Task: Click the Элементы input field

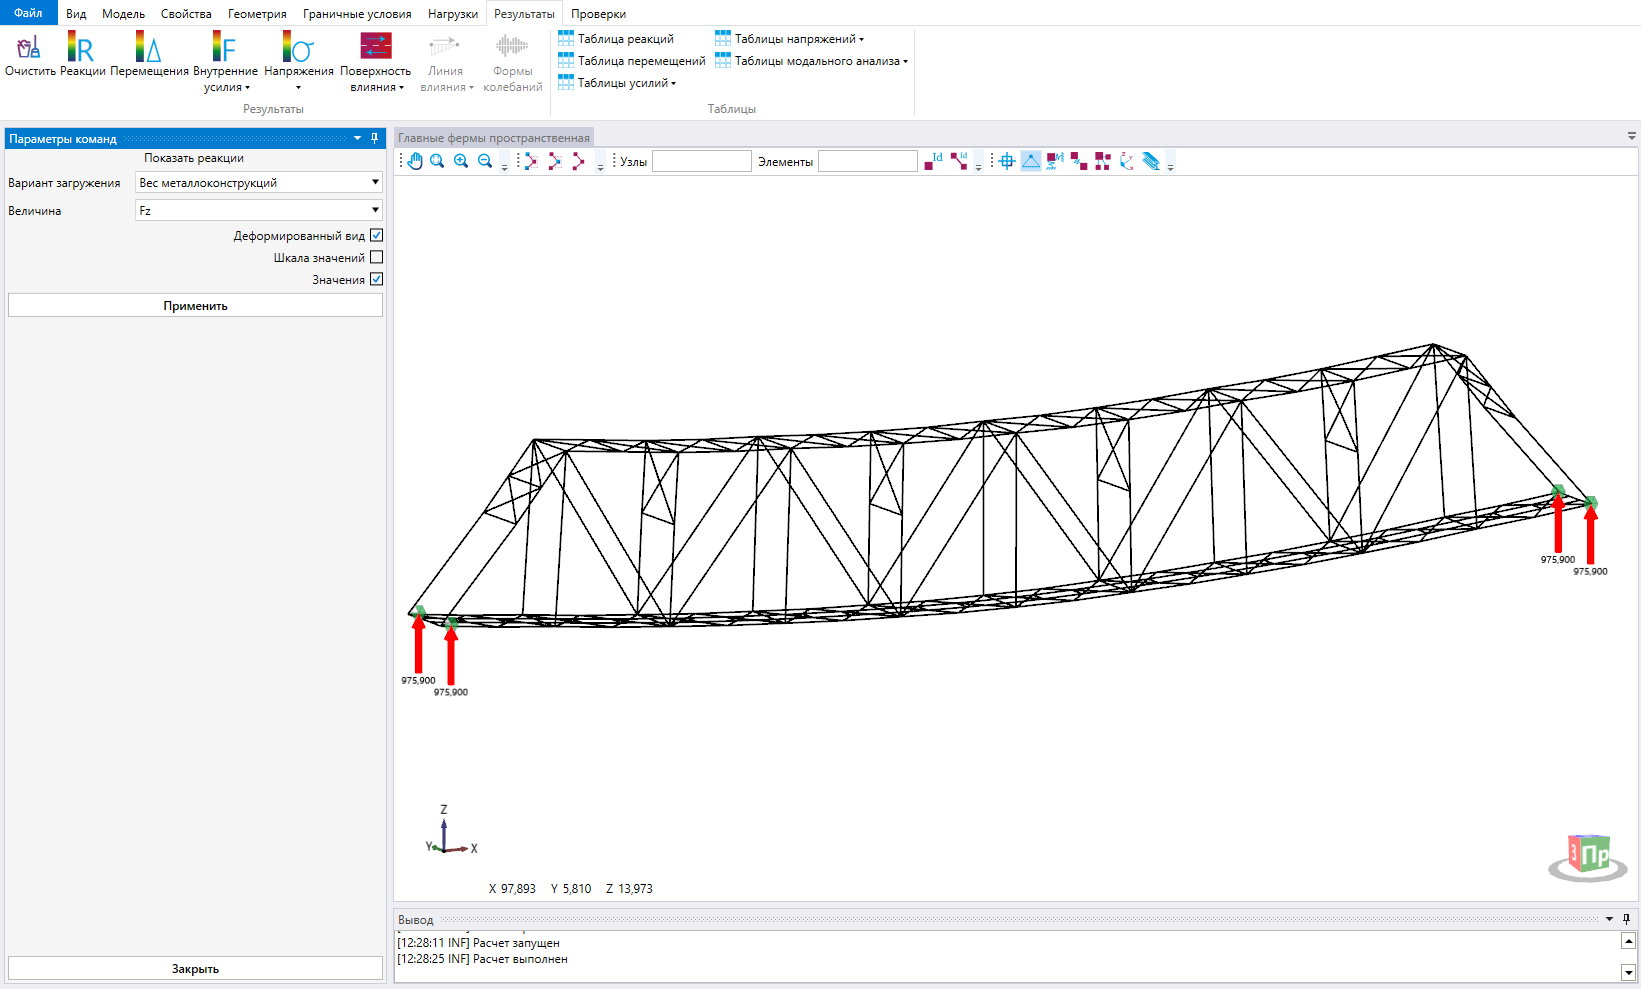Action: (x=867, y=161)
